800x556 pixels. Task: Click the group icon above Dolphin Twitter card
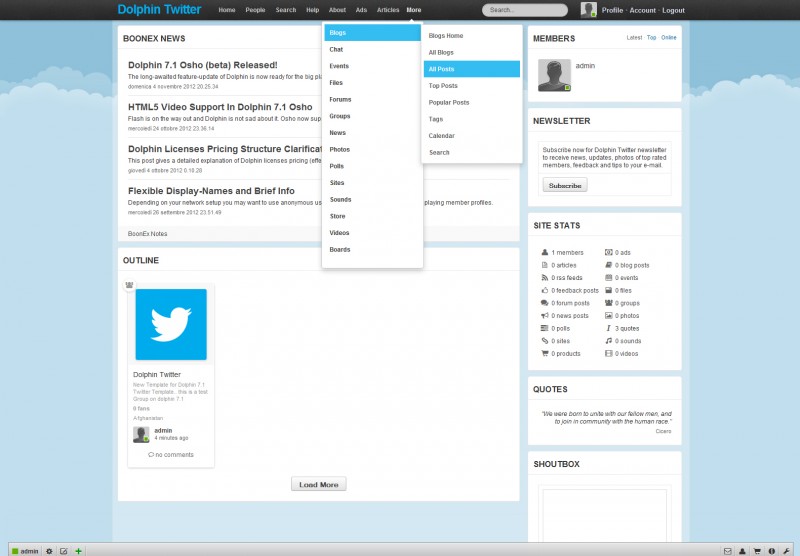(129, 285)
